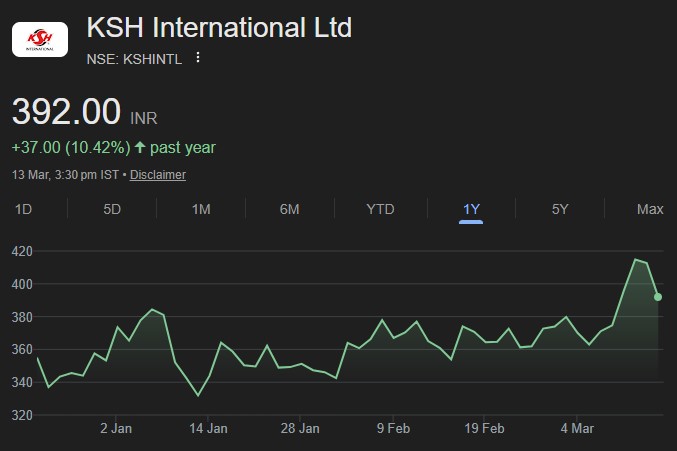Click the +37.00 (10.42%) change text
677x451 pixels.
coord(71,148)
